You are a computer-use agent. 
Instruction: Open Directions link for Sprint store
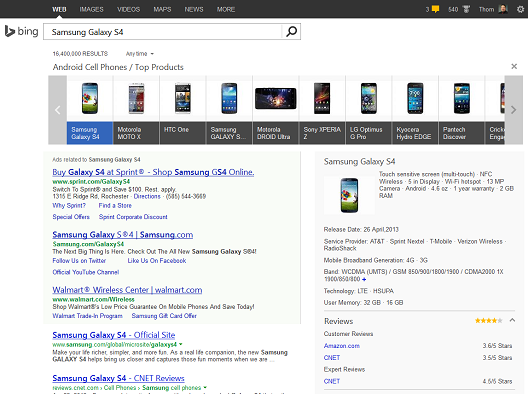[147, 196]
